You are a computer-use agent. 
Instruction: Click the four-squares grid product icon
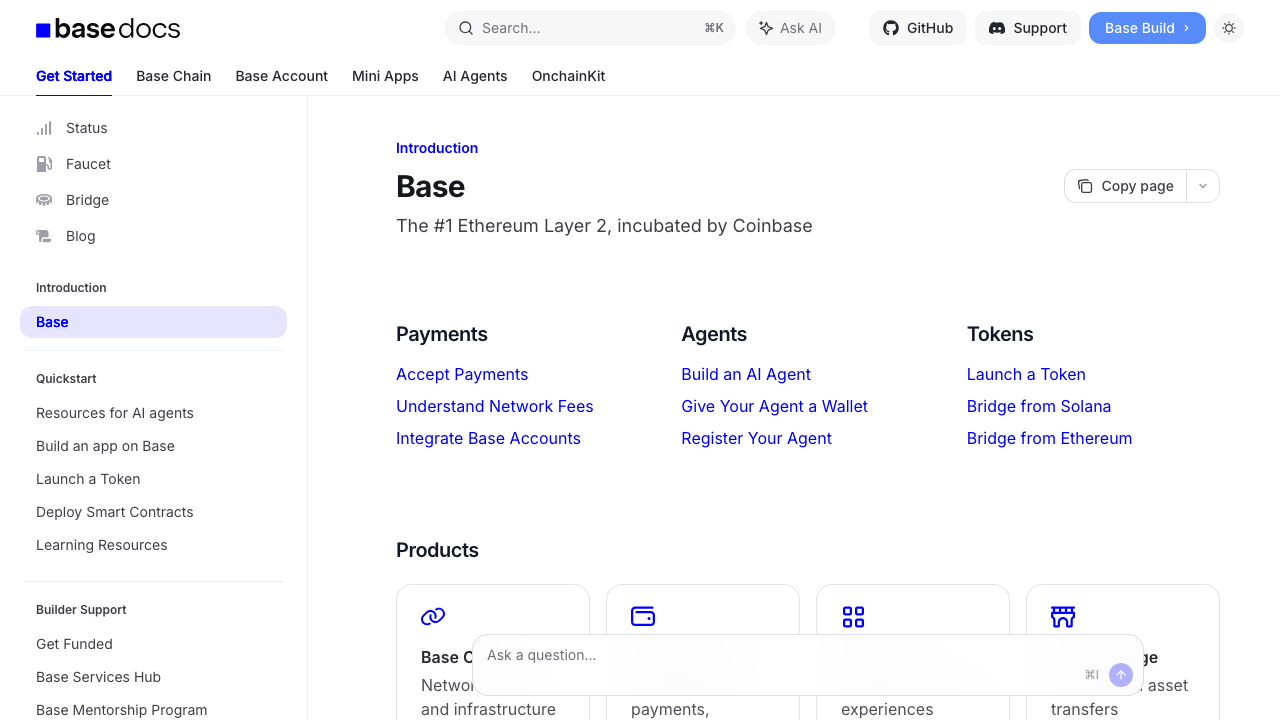point(853,616)
